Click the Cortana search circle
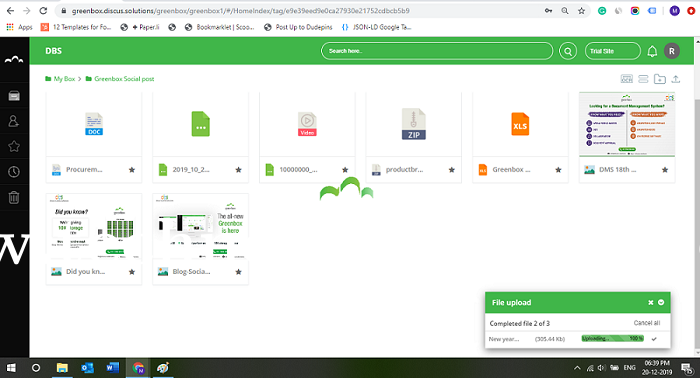 coord(36,368)
